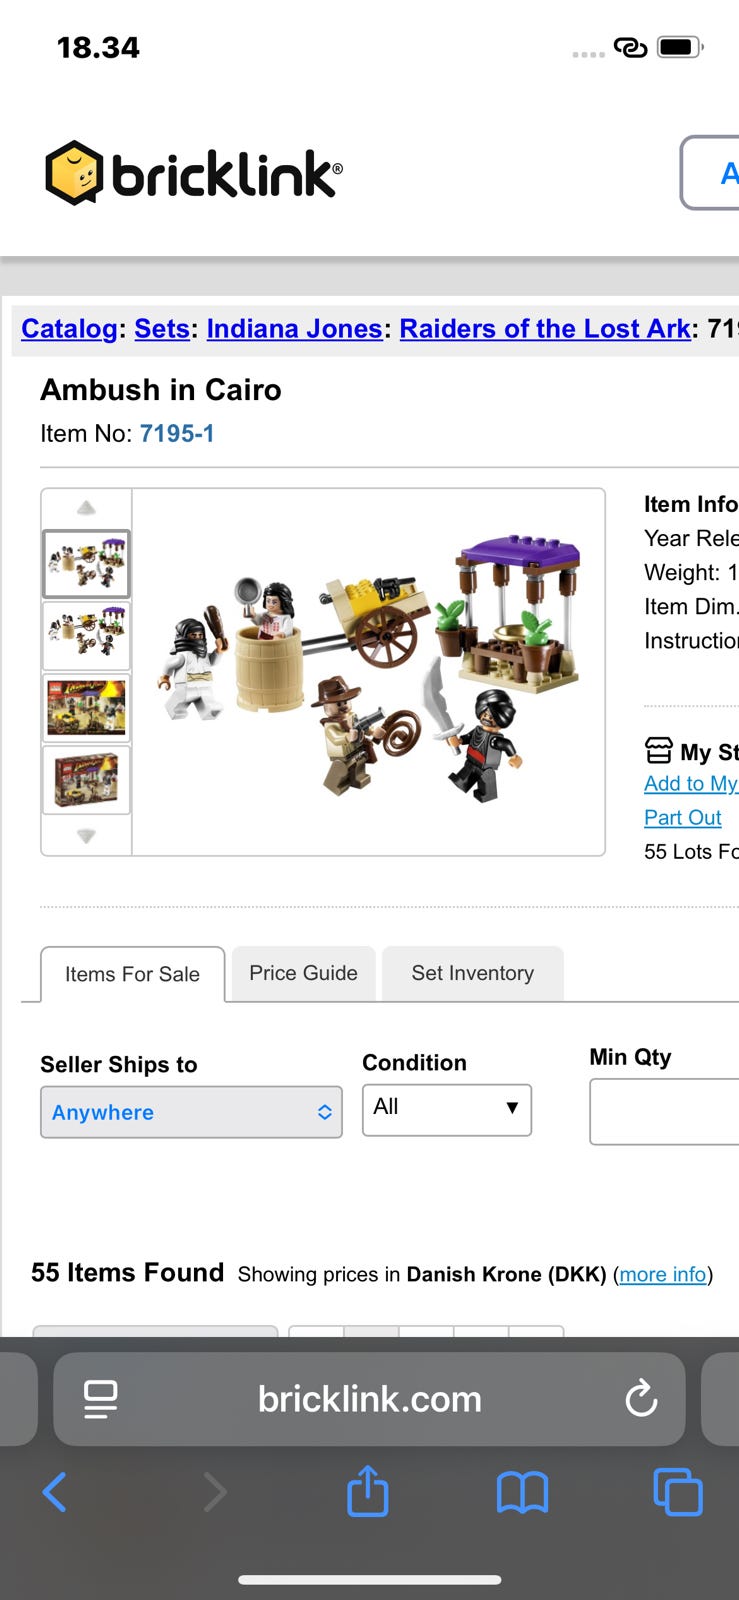Screen dimensions: 739x1600
Task: Click the BrickLink logo
Action: pos(194,173)
